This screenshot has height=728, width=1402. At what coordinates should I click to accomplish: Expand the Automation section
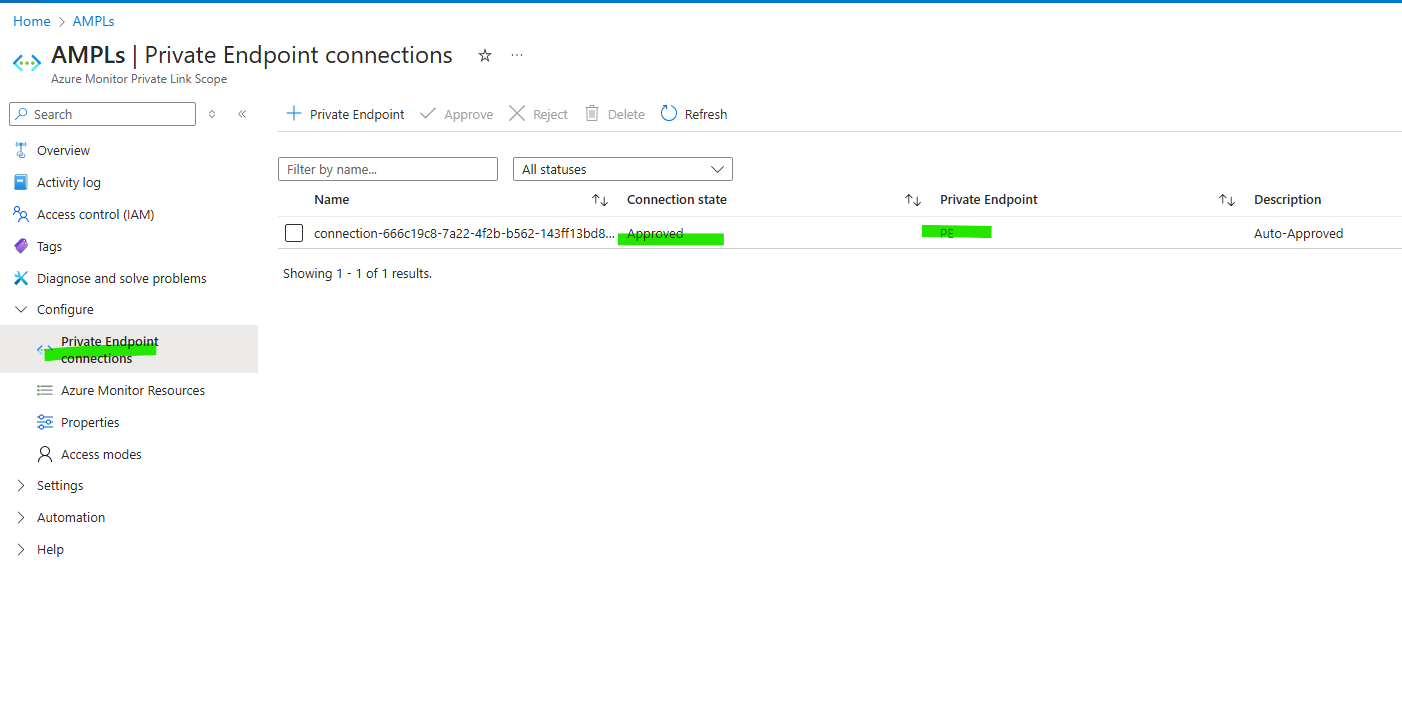(x=70, y=517)
